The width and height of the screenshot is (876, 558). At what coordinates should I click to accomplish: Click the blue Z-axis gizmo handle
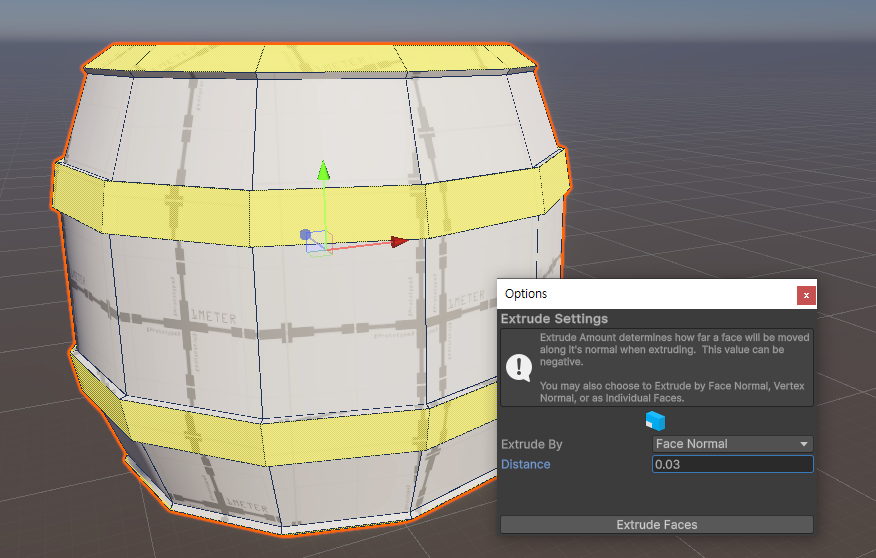305,235
